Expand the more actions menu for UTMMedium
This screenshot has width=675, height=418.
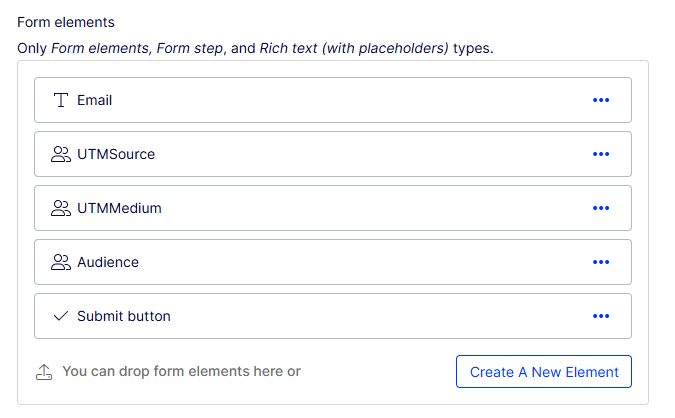tap(601, 208)
